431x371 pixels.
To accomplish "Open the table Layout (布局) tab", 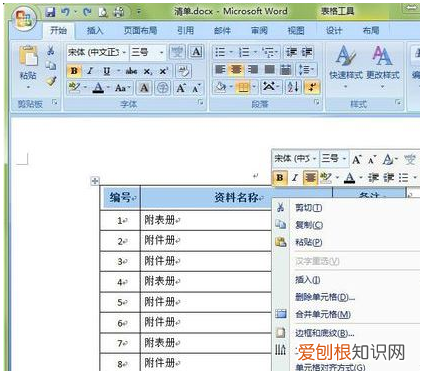I will tap(371, 31).
